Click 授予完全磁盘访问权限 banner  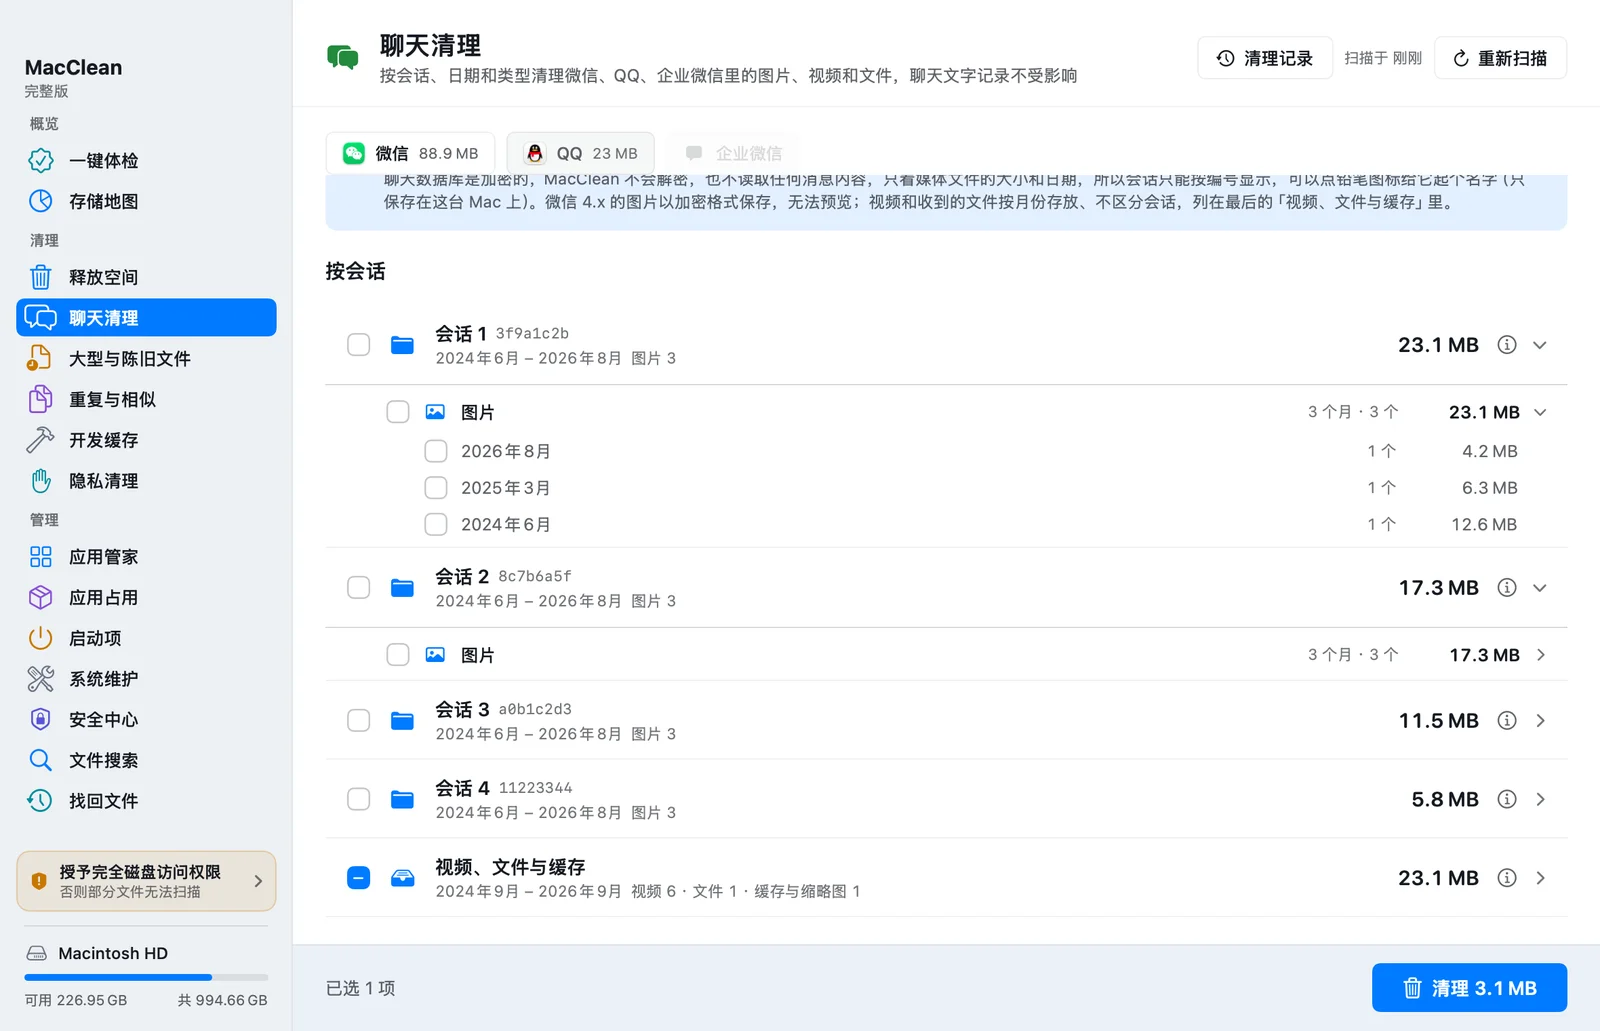[x=146, y=881]
